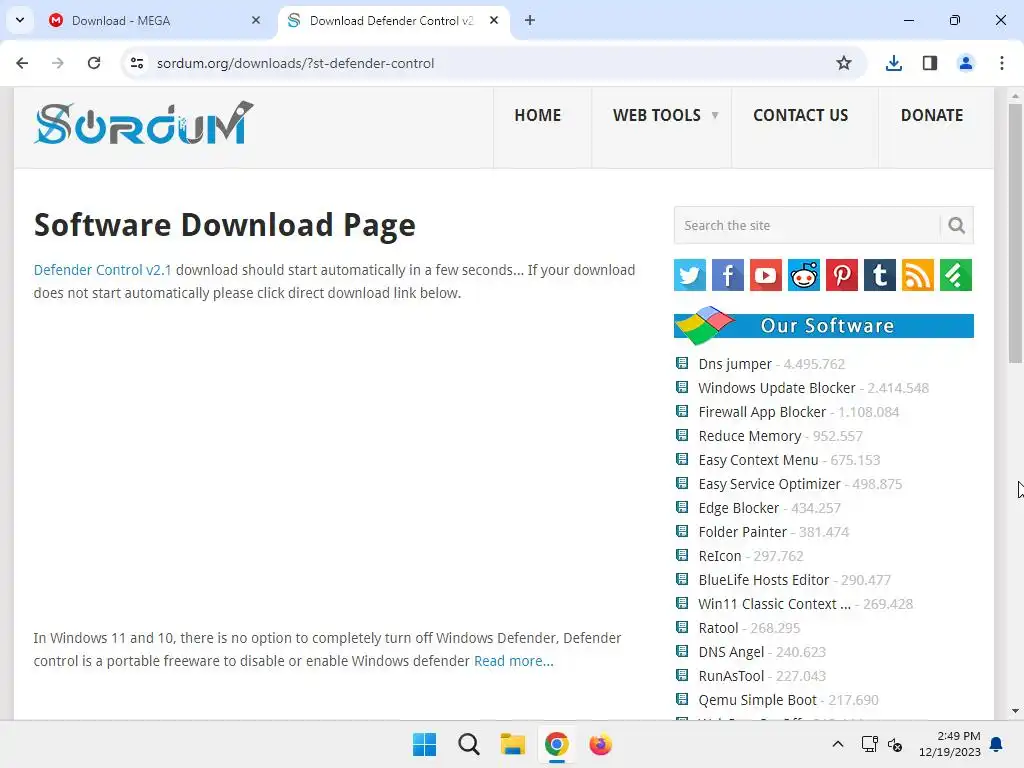Toggle Chrome side panel icon
1024x768 pixels.
930,63
